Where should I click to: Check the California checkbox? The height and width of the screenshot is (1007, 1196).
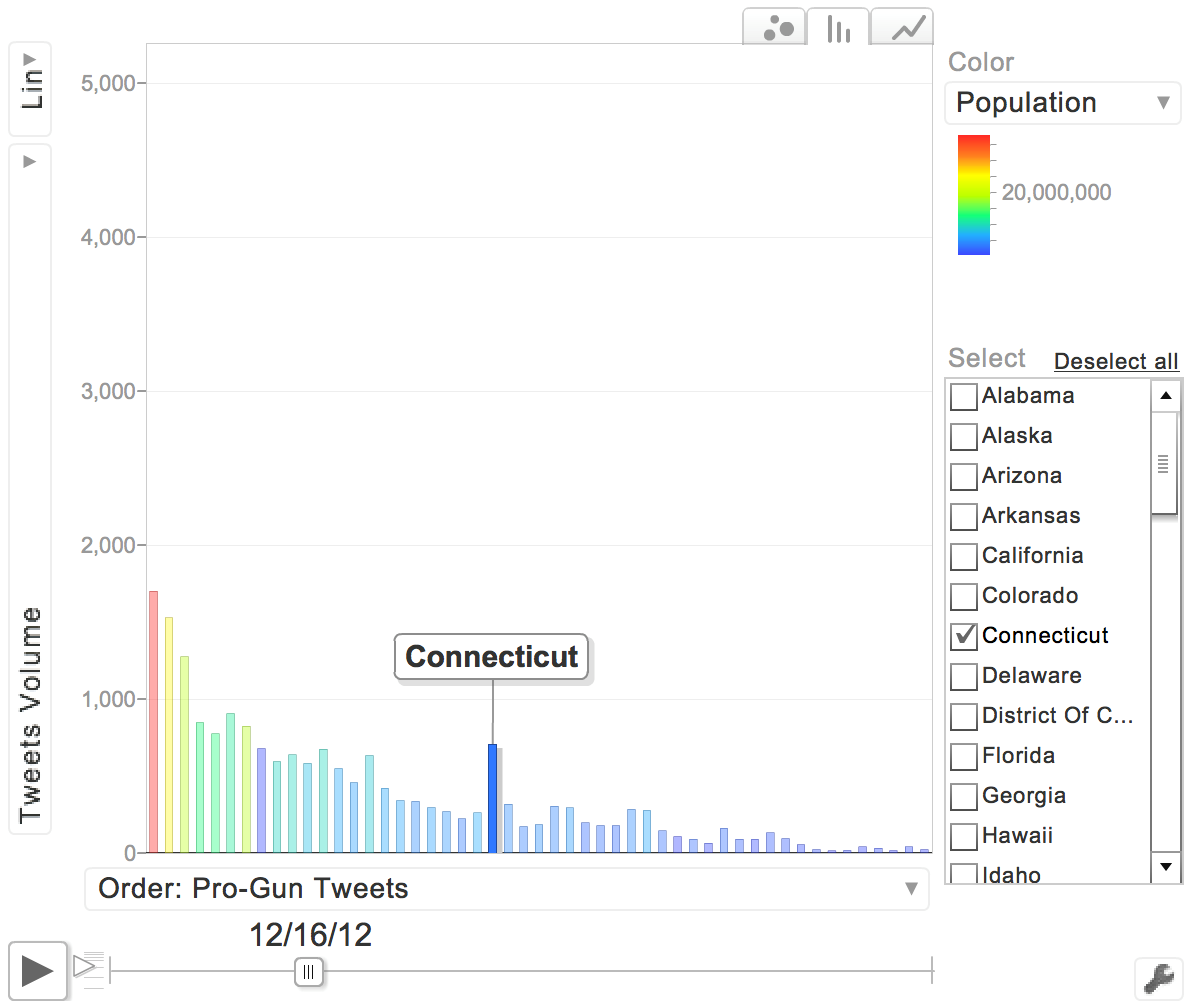(963, 556)
